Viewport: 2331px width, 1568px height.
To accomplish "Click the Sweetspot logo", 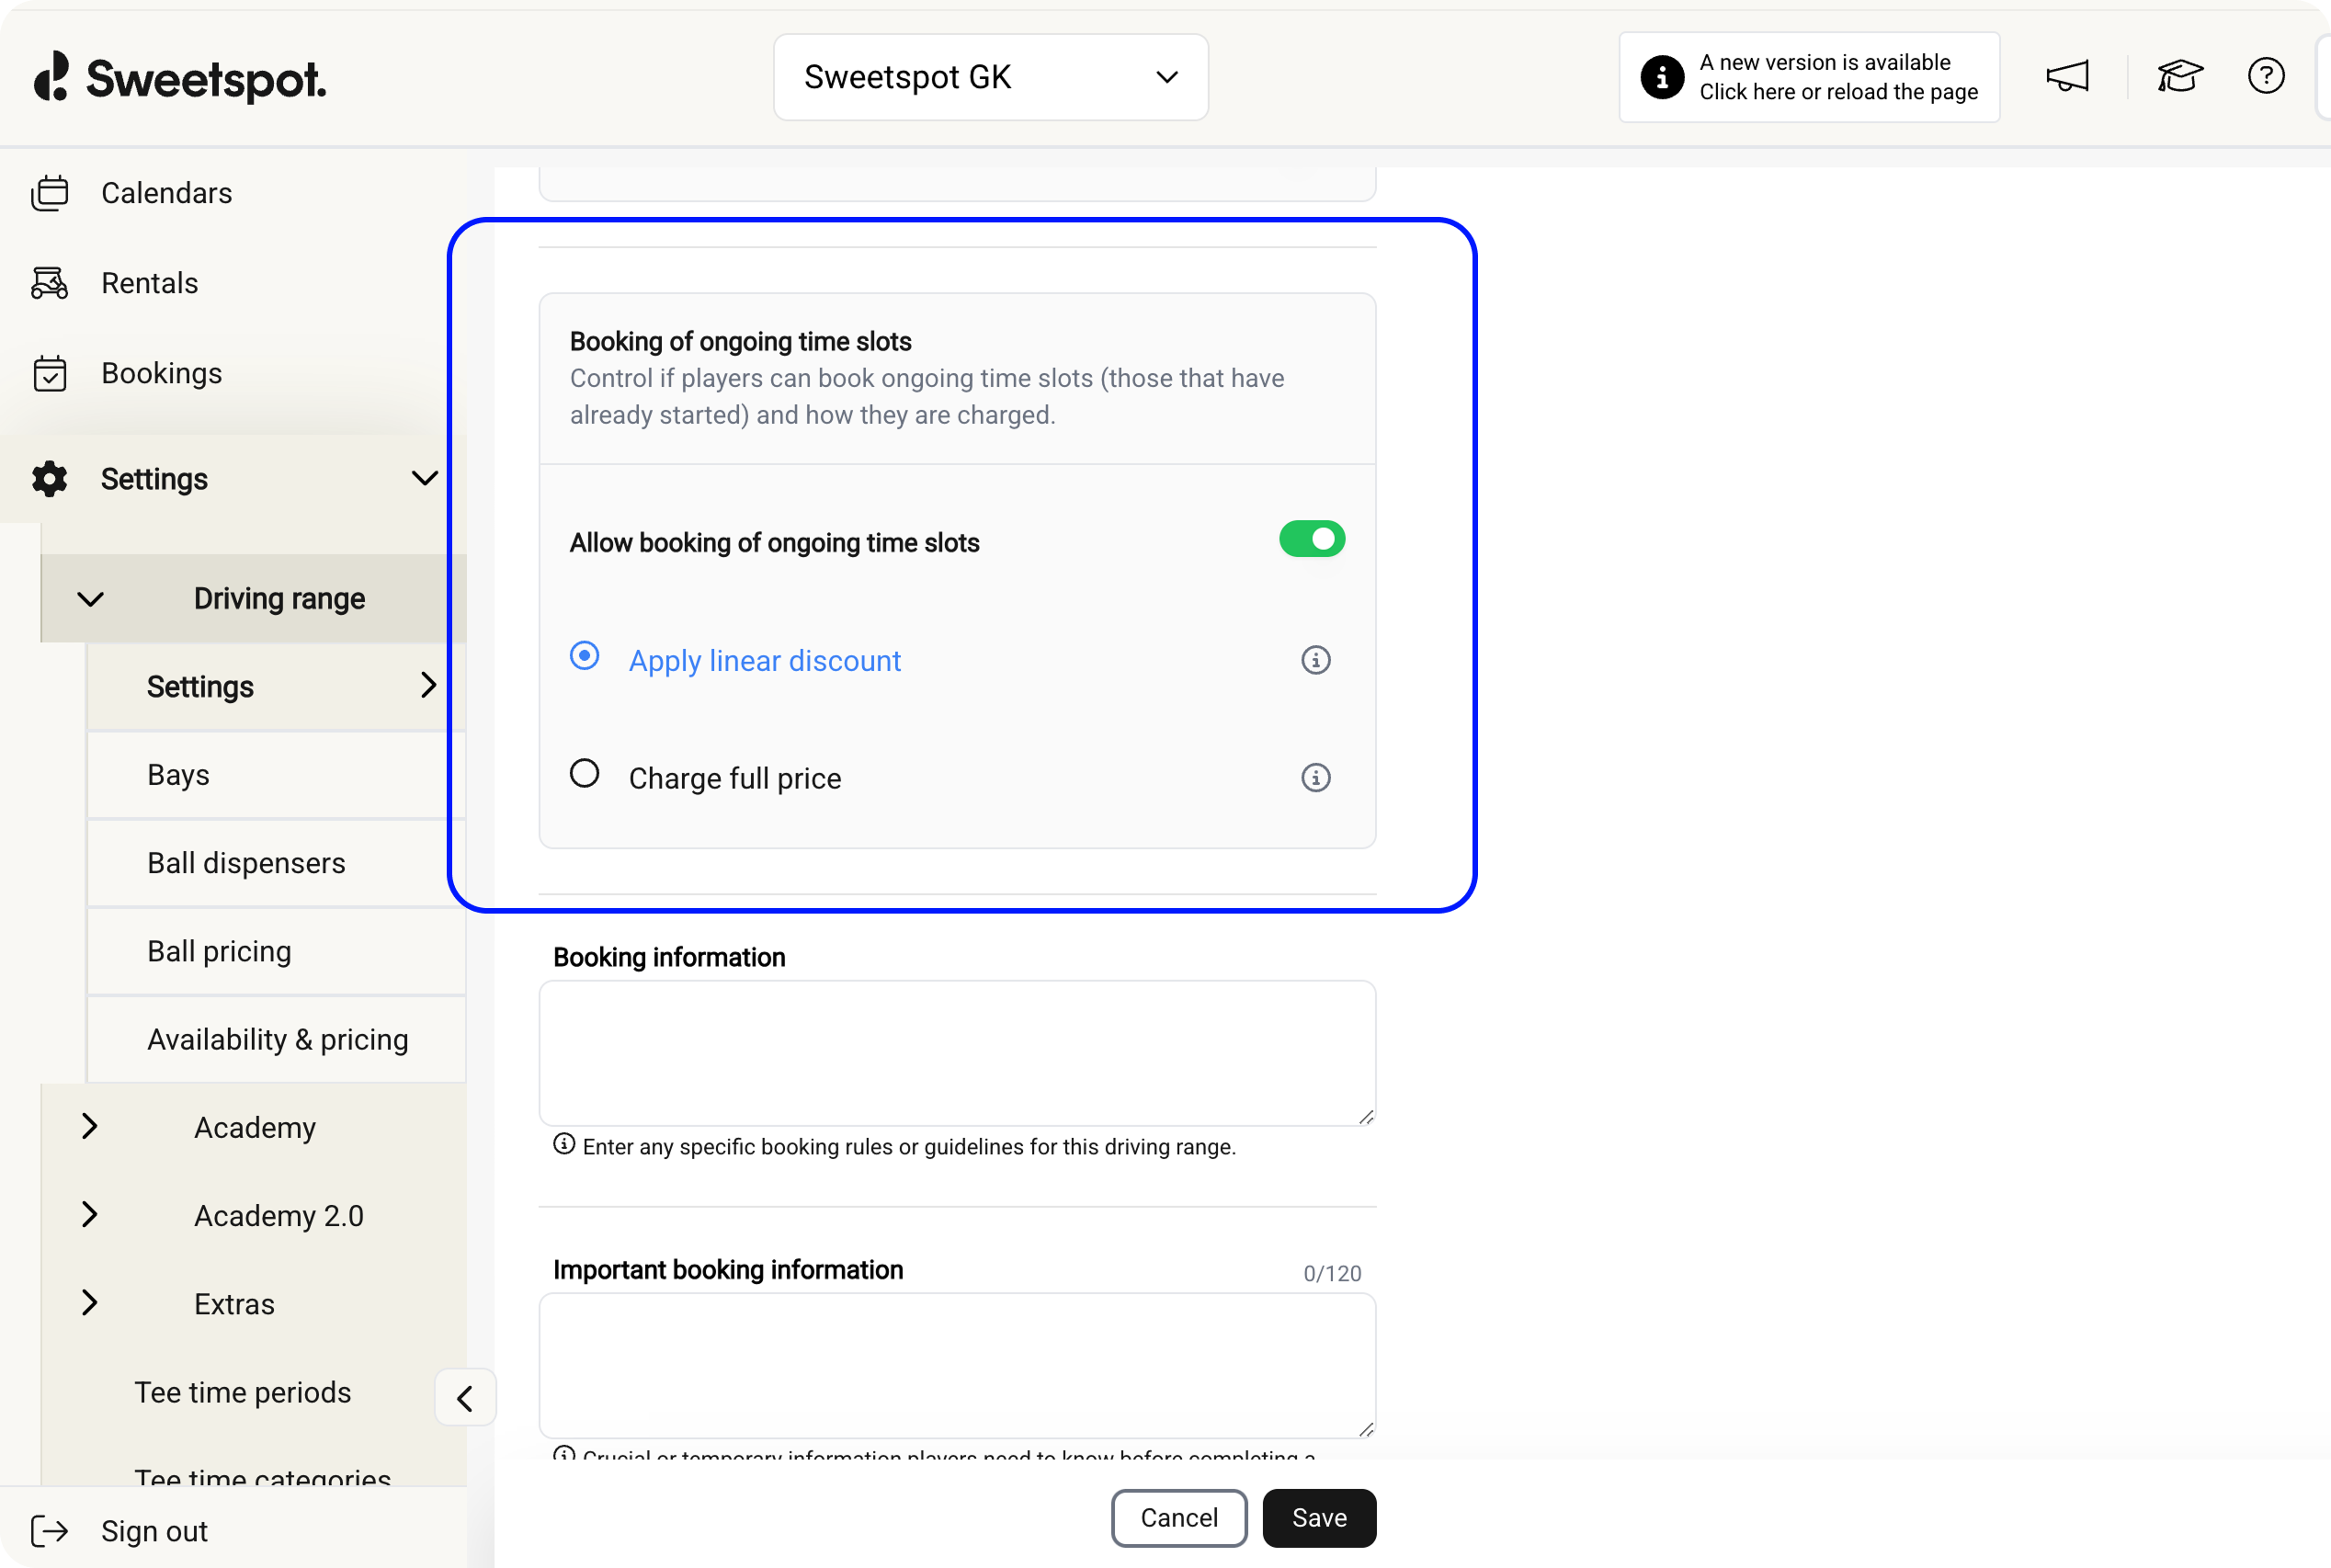I will (x=180, y=78).
